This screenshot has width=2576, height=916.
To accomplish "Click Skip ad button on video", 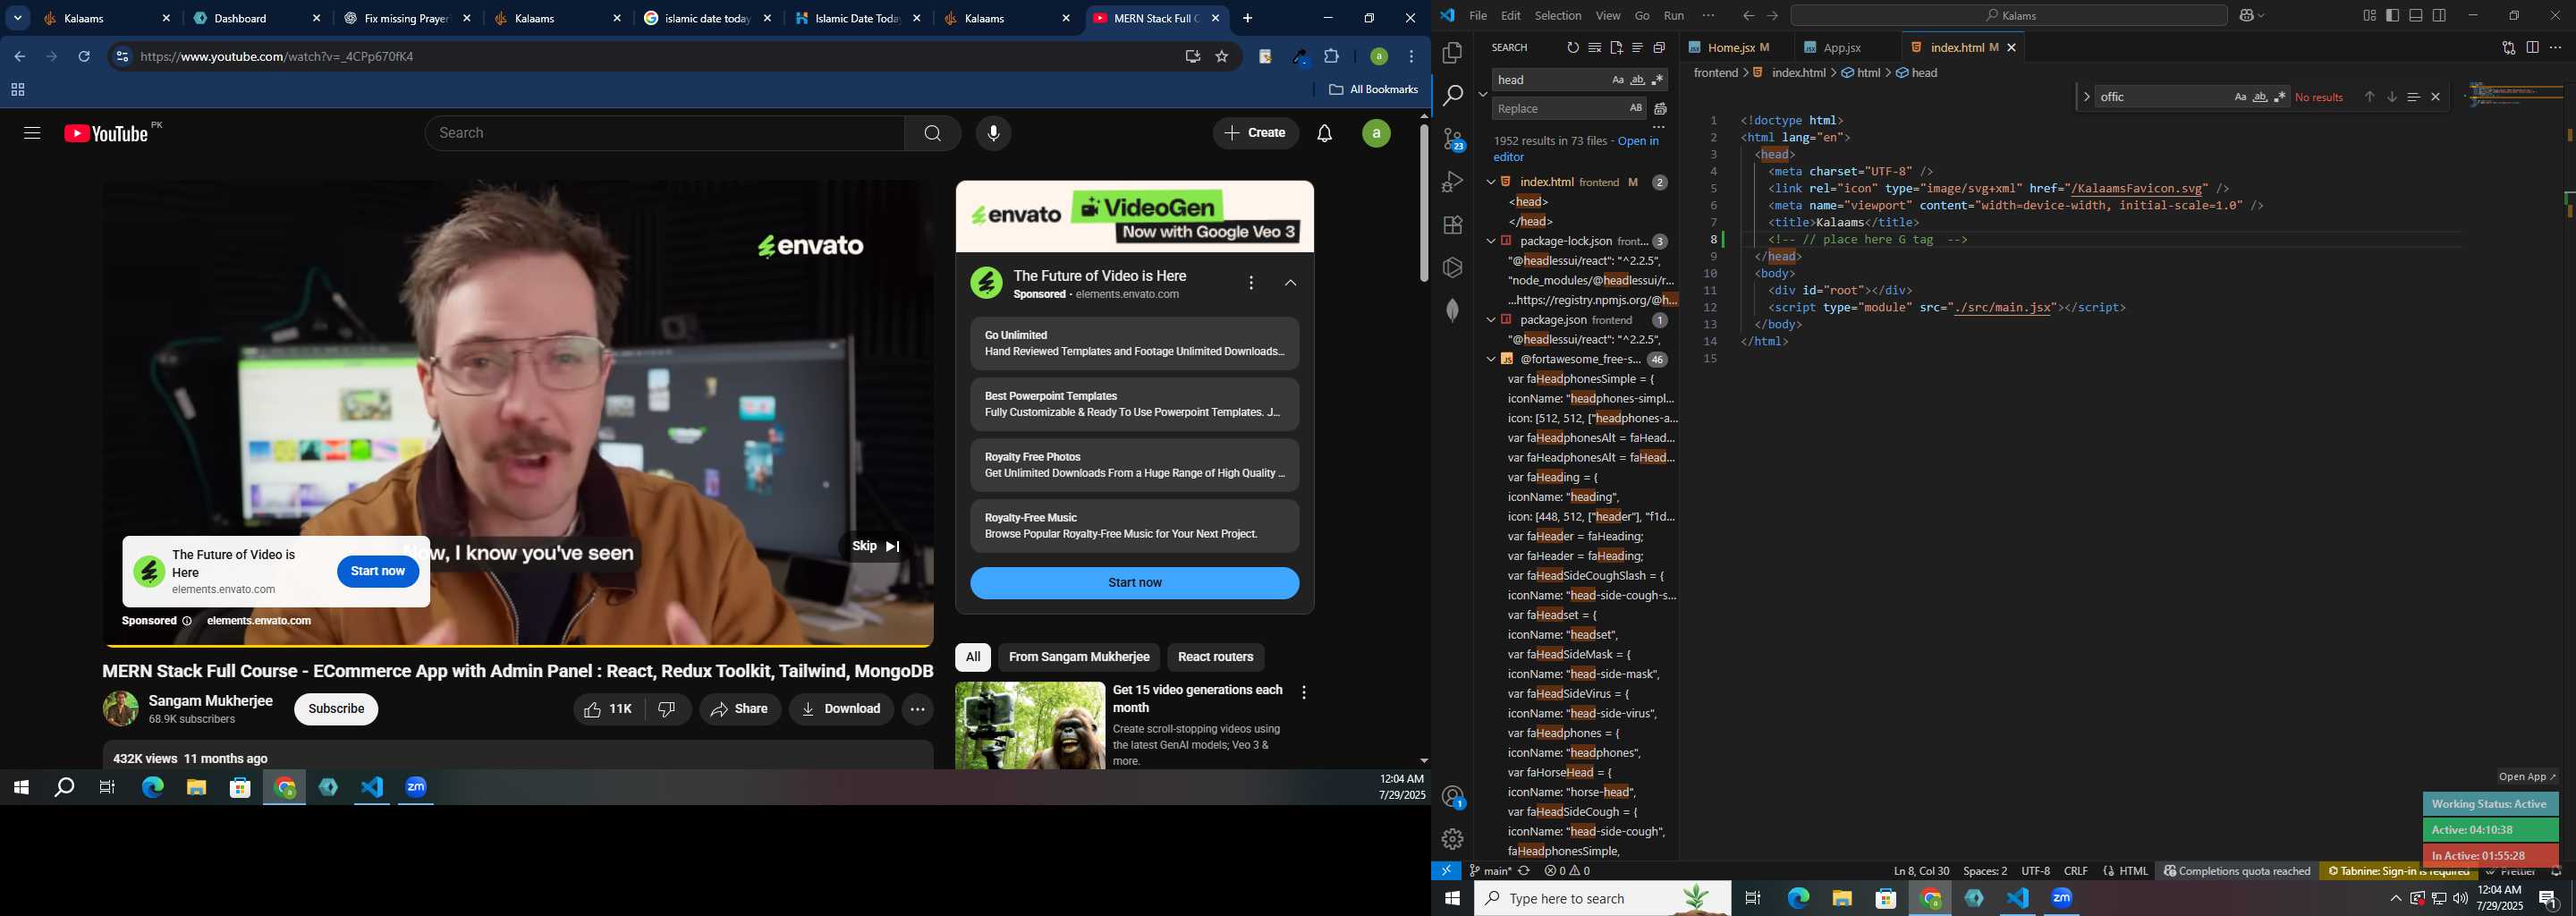I will 876,546.
